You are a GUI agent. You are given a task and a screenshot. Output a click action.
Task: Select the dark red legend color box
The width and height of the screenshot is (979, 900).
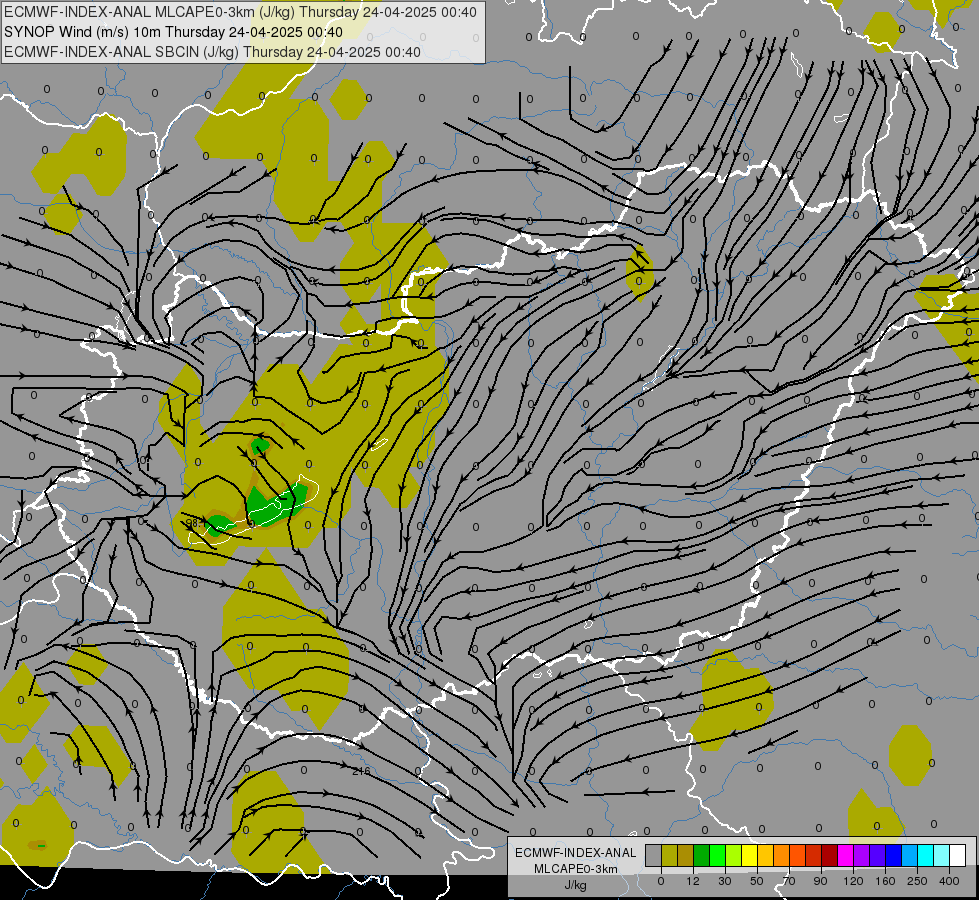coord(830,856)
